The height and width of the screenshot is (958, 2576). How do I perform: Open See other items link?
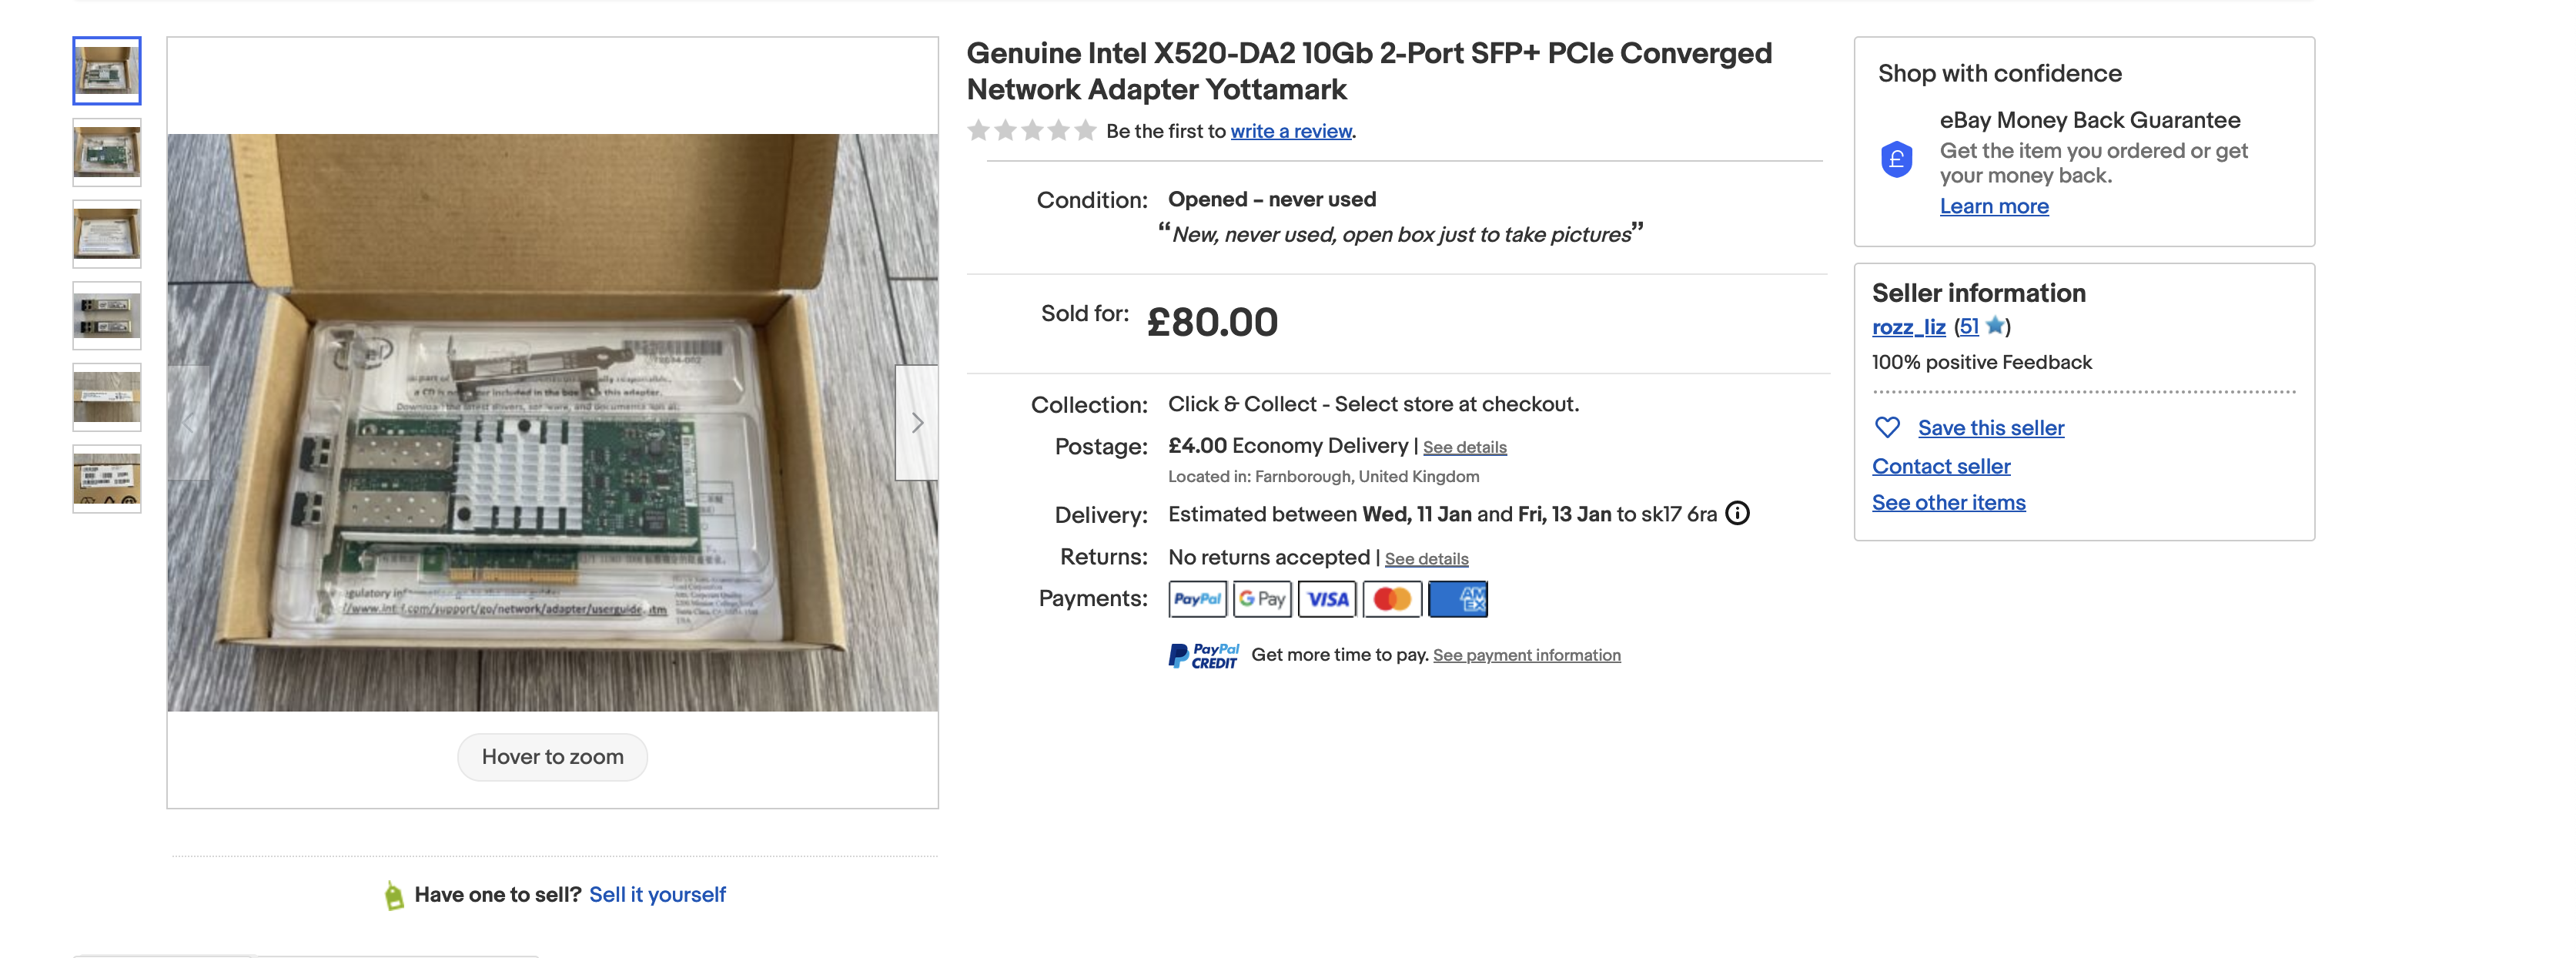(1948, 502)
